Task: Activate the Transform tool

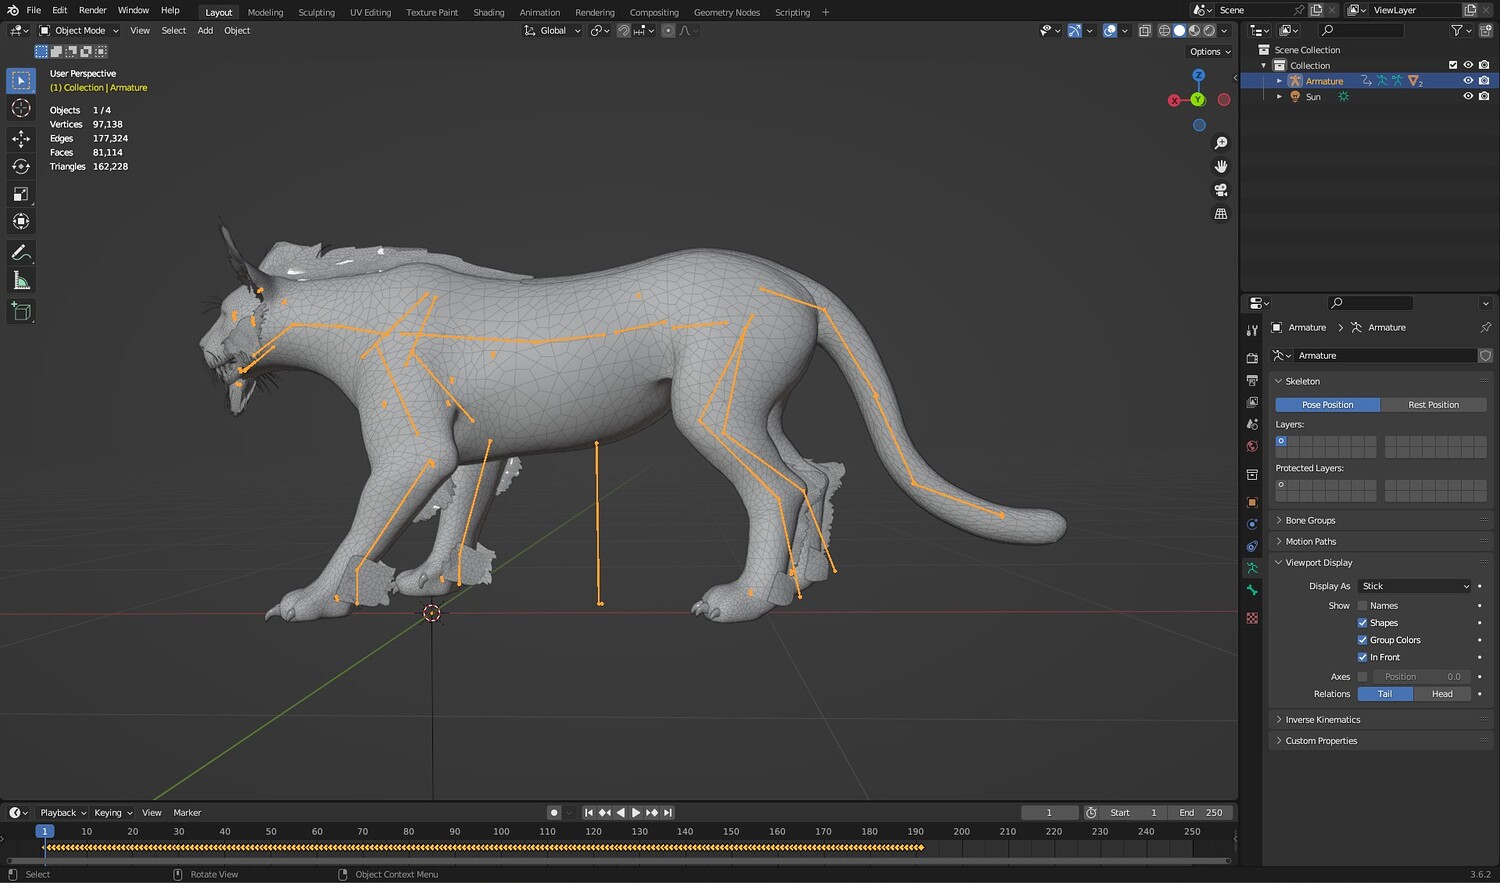Action: (21, 222)
